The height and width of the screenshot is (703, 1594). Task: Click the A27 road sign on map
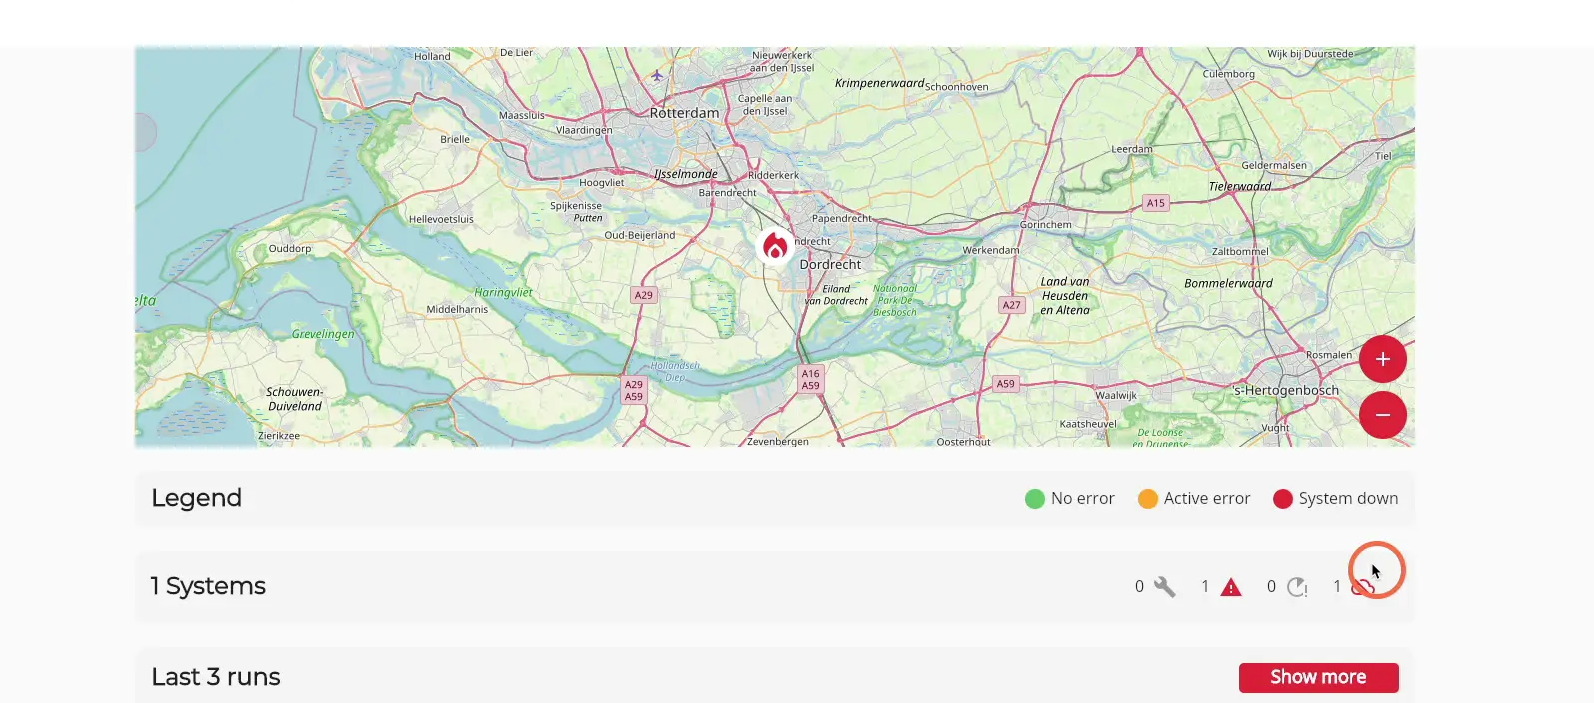(x=1012, y=305)
